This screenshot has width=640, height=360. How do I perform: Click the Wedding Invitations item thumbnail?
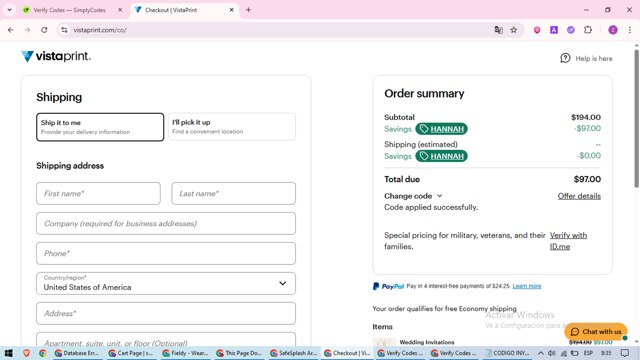click(x=384, y=342)
